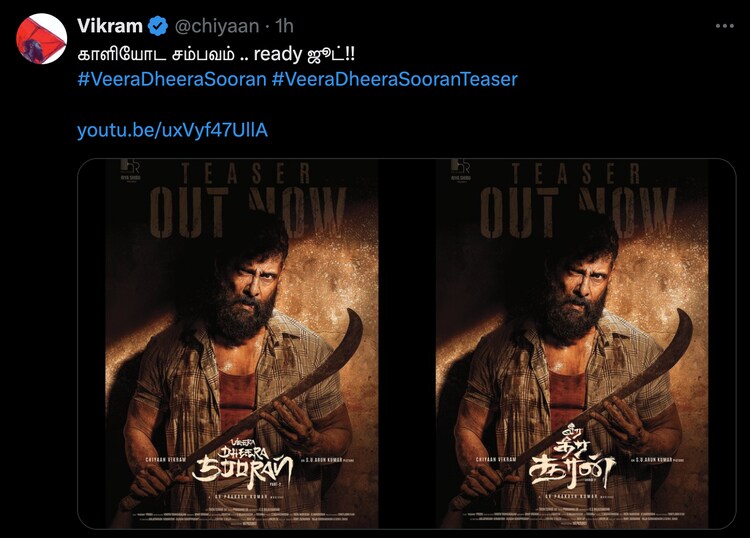
Task: Click the Tamil script title logo on right poster
Action: point(572,461)
